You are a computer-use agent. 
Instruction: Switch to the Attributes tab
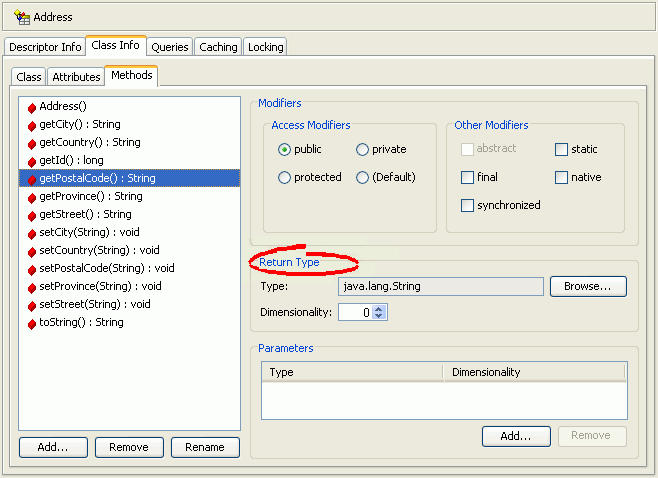76,77
